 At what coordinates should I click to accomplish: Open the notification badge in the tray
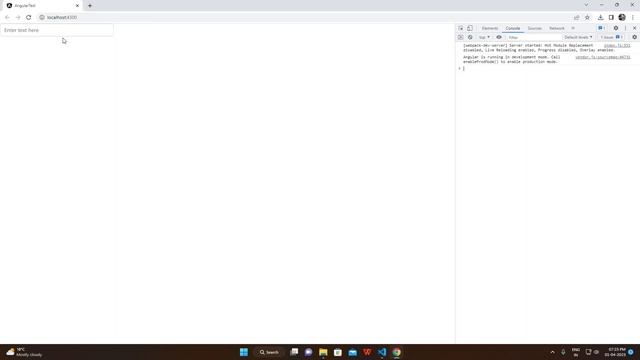click(x=631, y=352)
